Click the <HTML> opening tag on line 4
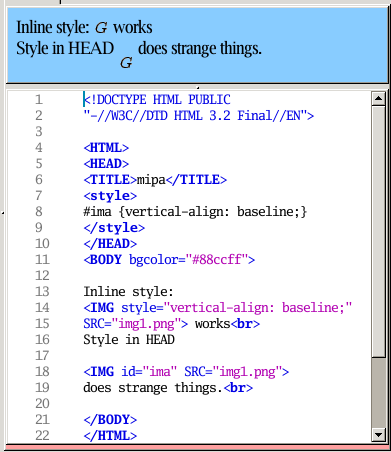Image resolution: width=391 pixels, height=452 pixels. pyautogui.click(x=106, y=148)
